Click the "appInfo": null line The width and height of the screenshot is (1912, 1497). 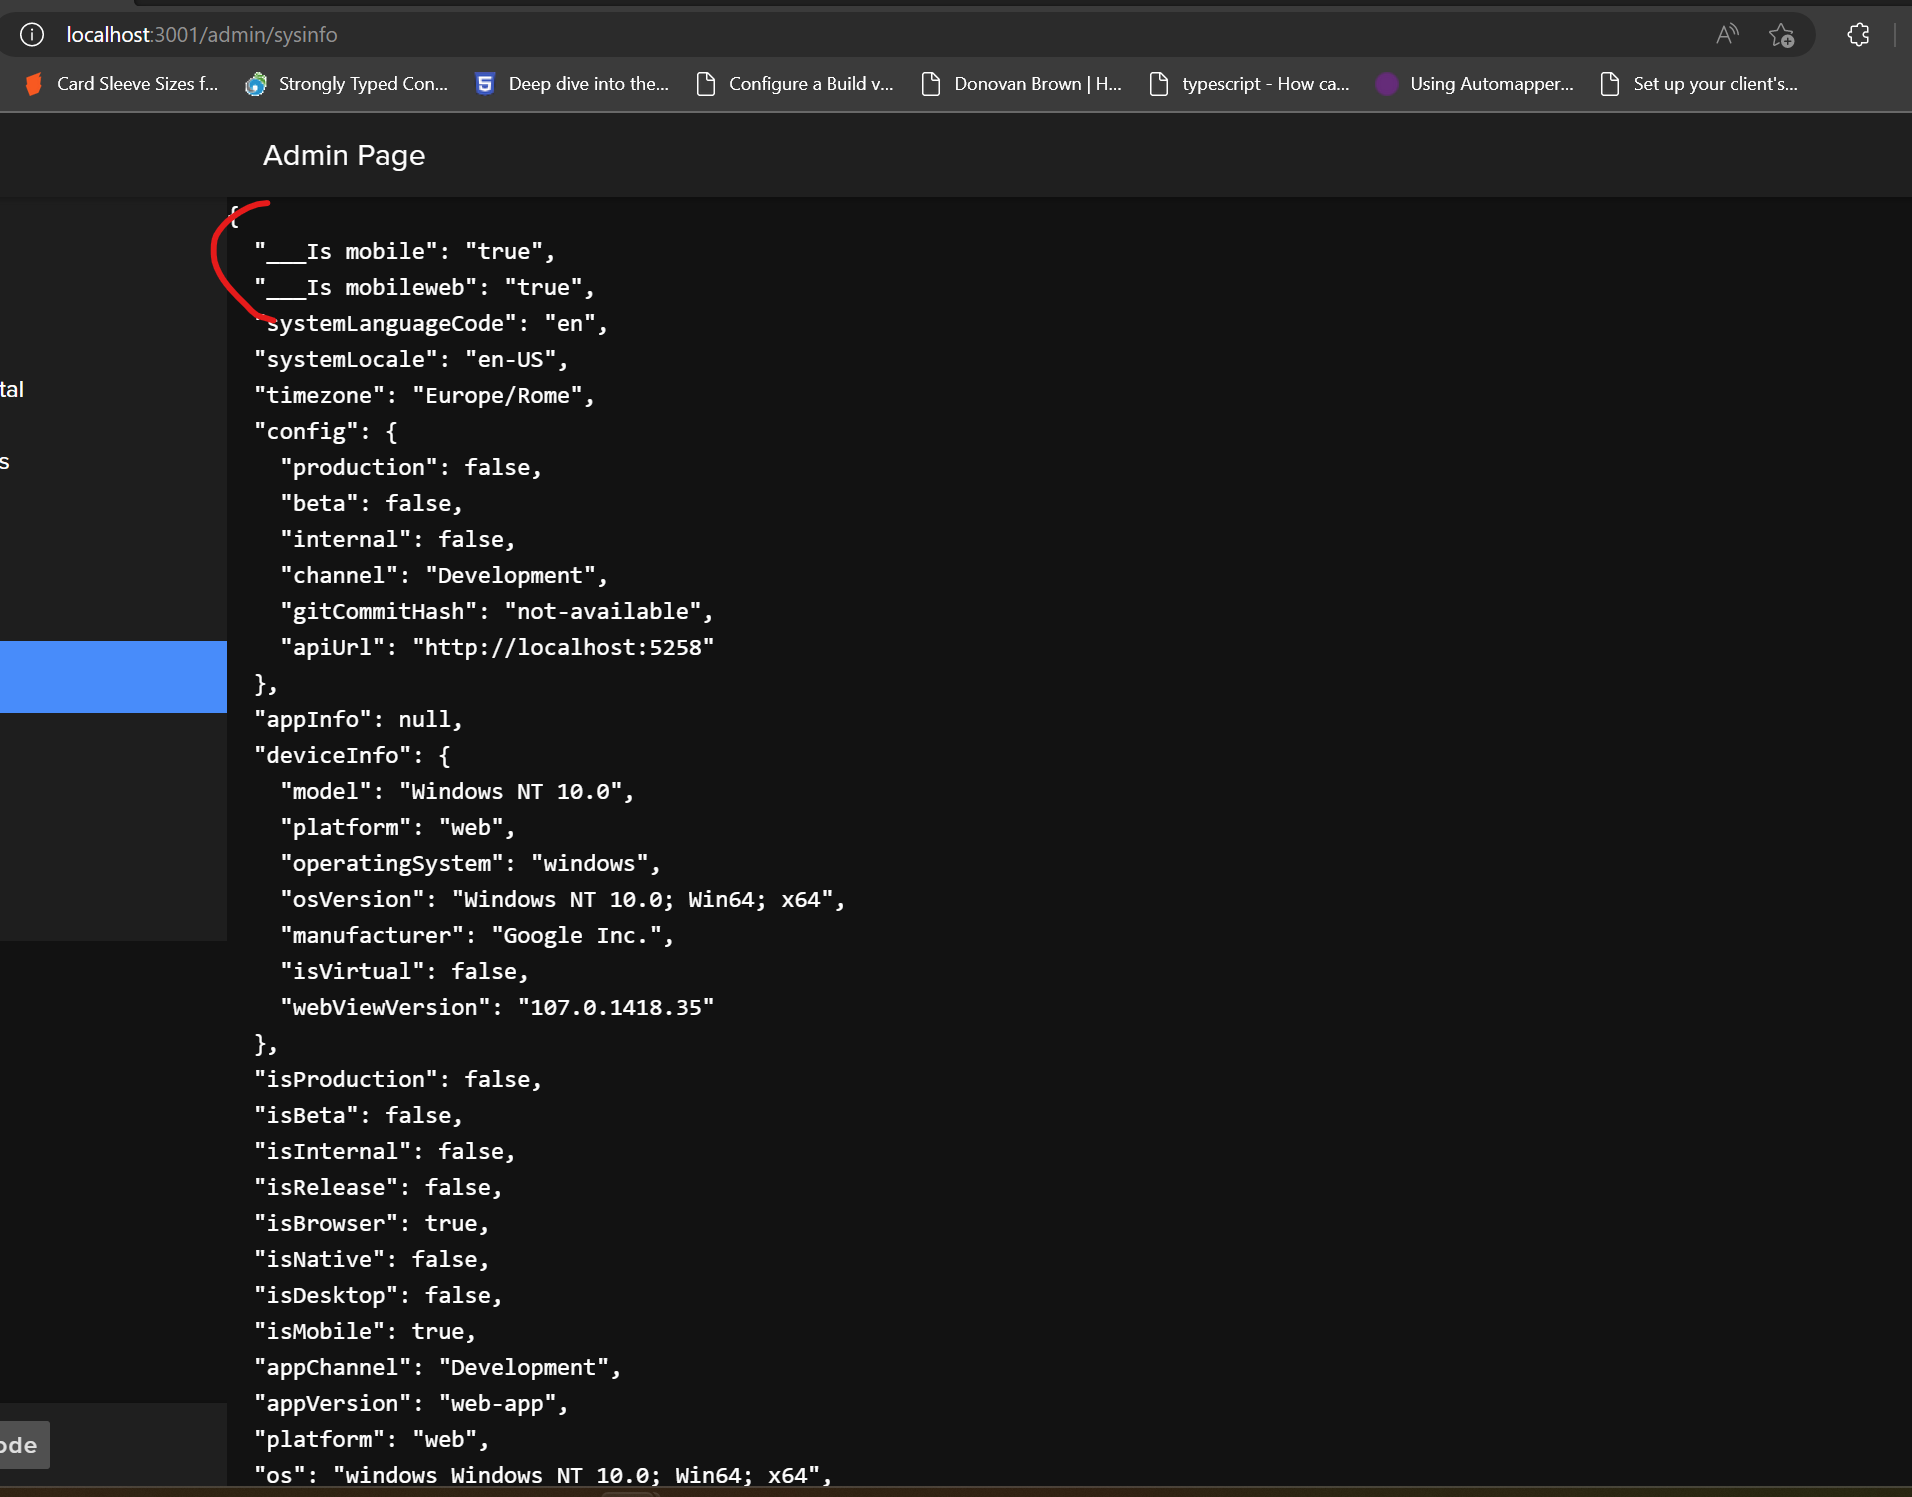[359, 720]
